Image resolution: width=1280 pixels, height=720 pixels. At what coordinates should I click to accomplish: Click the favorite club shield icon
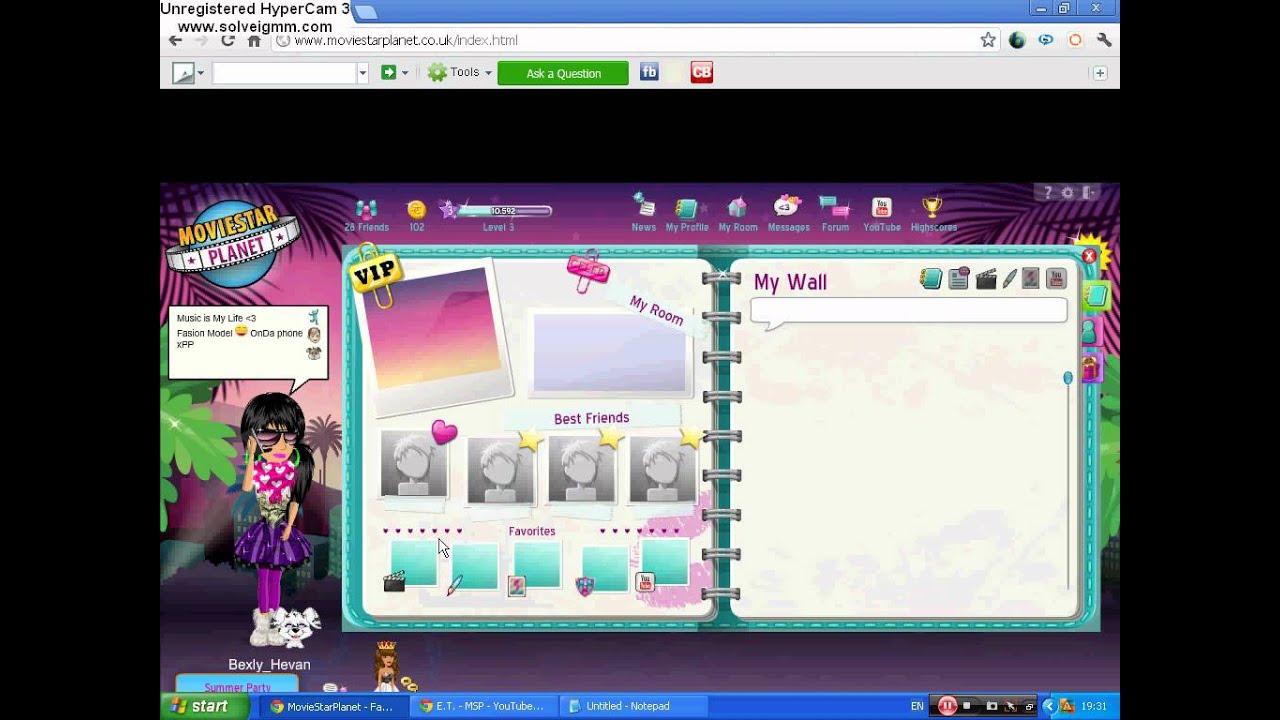click(585, 586)
